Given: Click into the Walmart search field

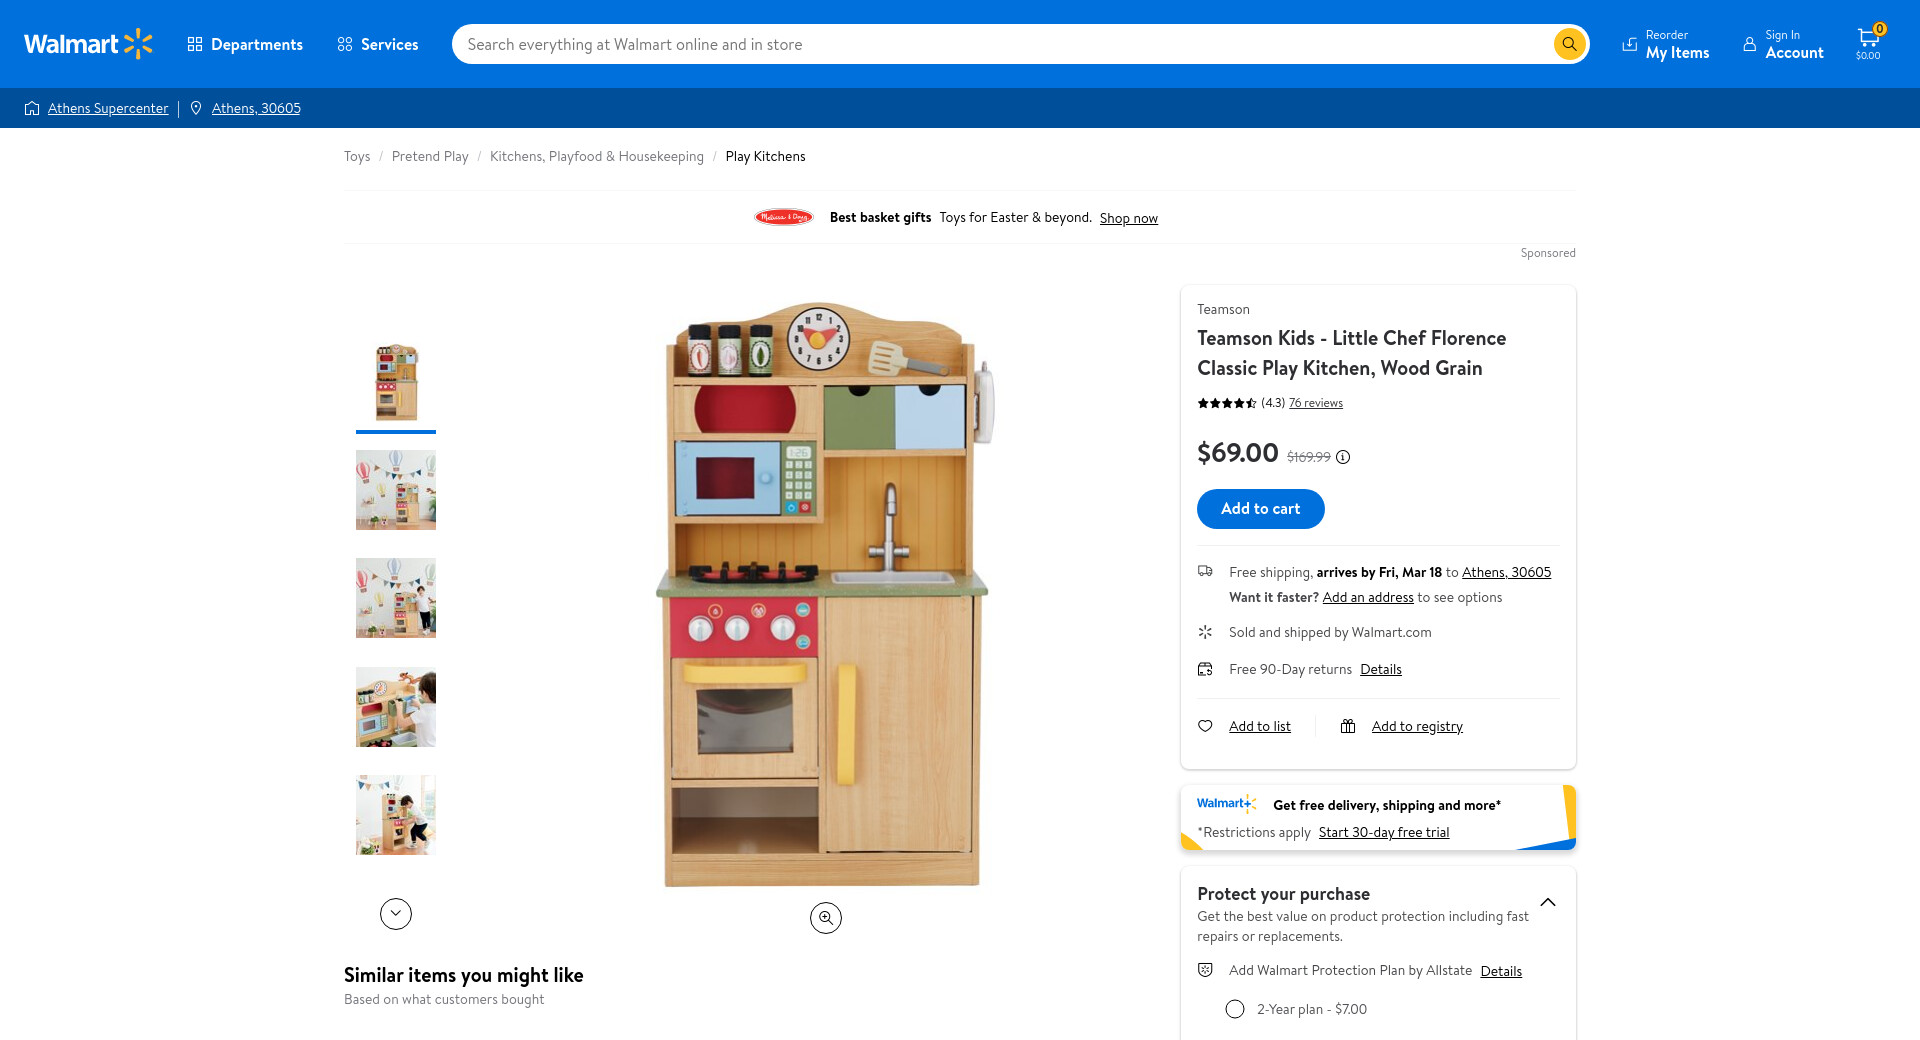Looking at the screenshot, I should click(x=1000, y=44).
